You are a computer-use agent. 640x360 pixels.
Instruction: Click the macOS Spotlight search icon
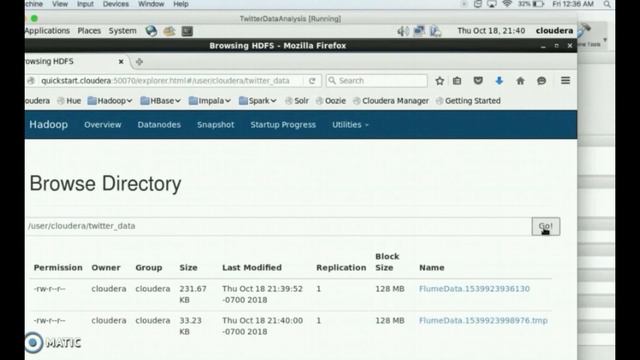[607, 4]
